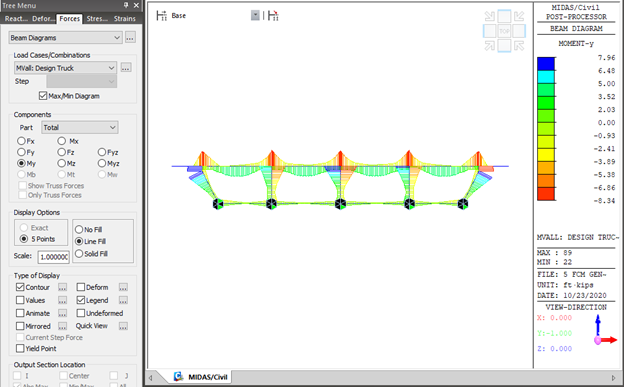Click the MIDAS/Civil tab icon
This screenshot has width=624, height=387.
click(178, 376)
